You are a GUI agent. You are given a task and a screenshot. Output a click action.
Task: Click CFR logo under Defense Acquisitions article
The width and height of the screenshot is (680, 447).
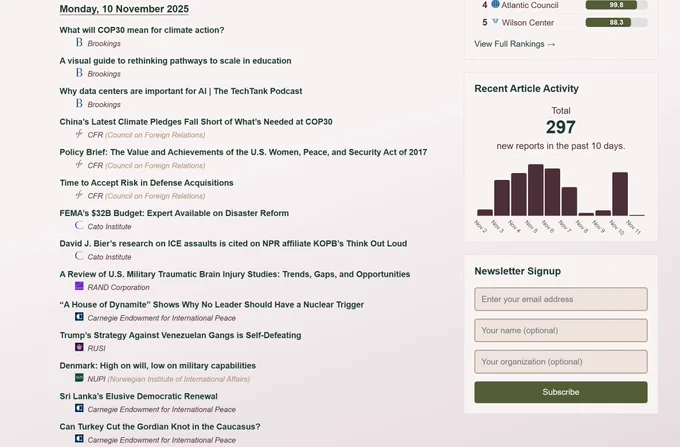(x=79, y=195)
